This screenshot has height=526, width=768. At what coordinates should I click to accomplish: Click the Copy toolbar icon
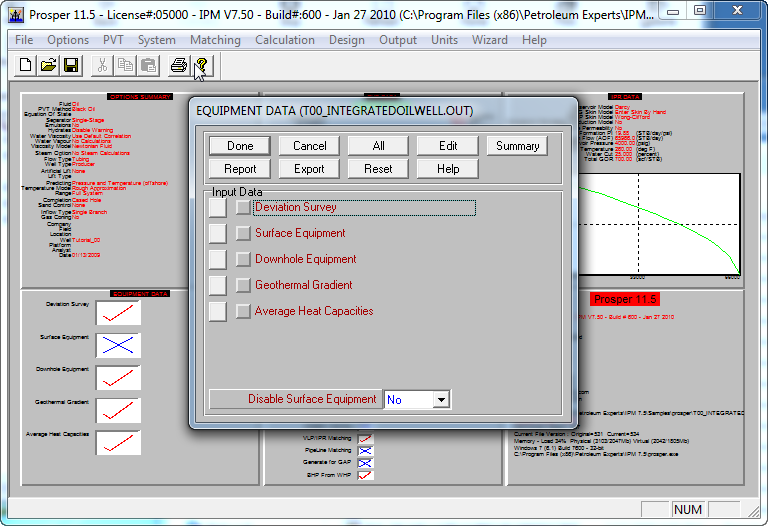[125, 65]
